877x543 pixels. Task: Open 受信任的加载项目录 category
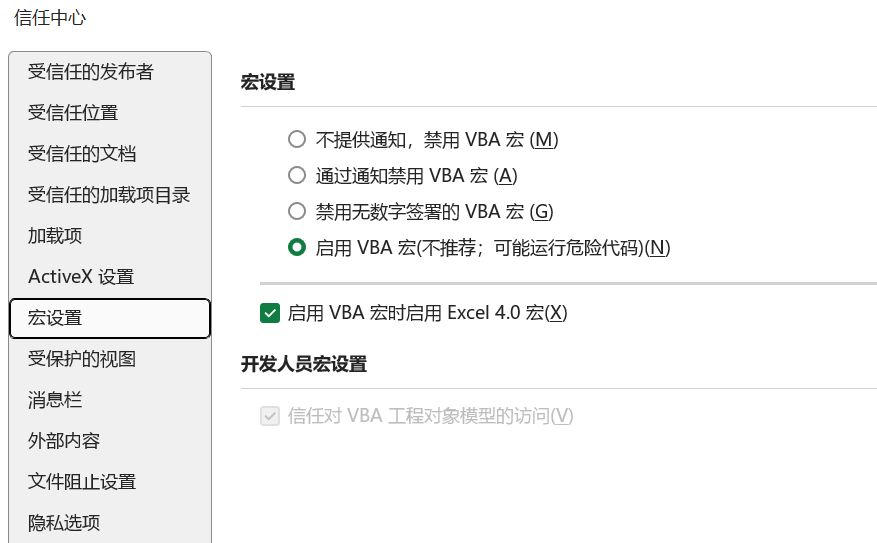tap(109, 195)
